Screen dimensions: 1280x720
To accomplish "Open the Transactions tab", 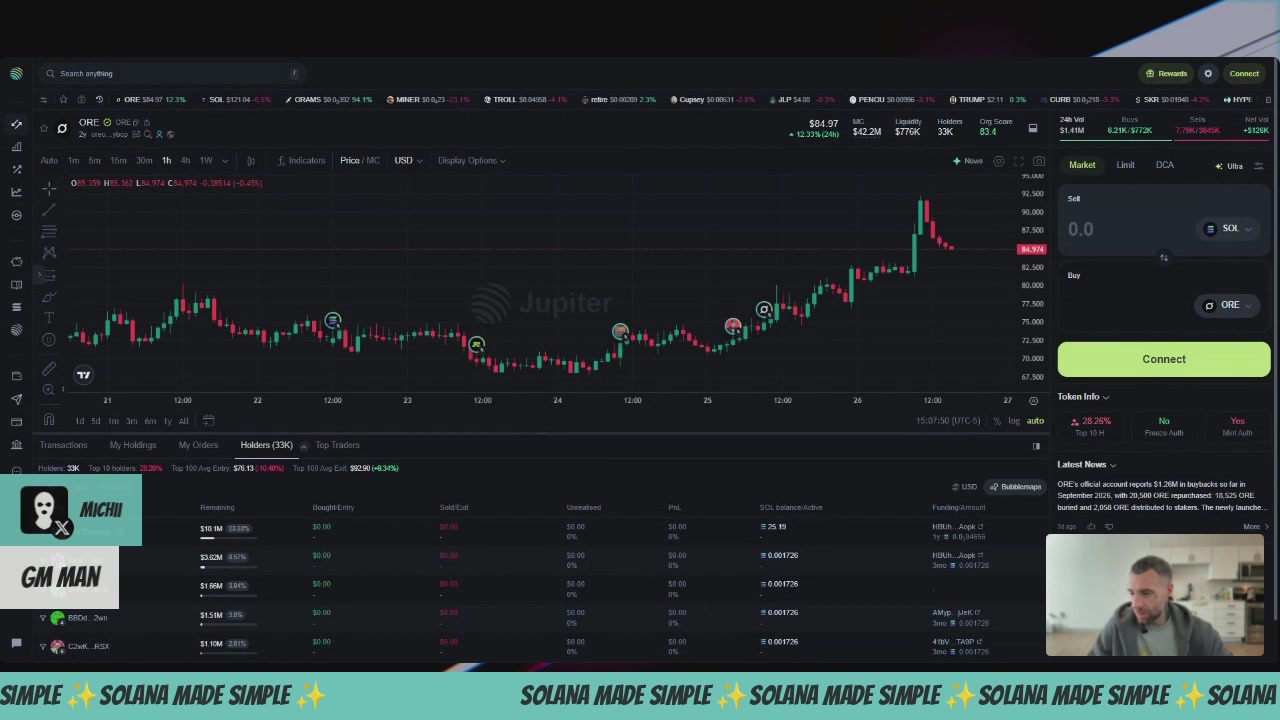I will pos(63,445).
